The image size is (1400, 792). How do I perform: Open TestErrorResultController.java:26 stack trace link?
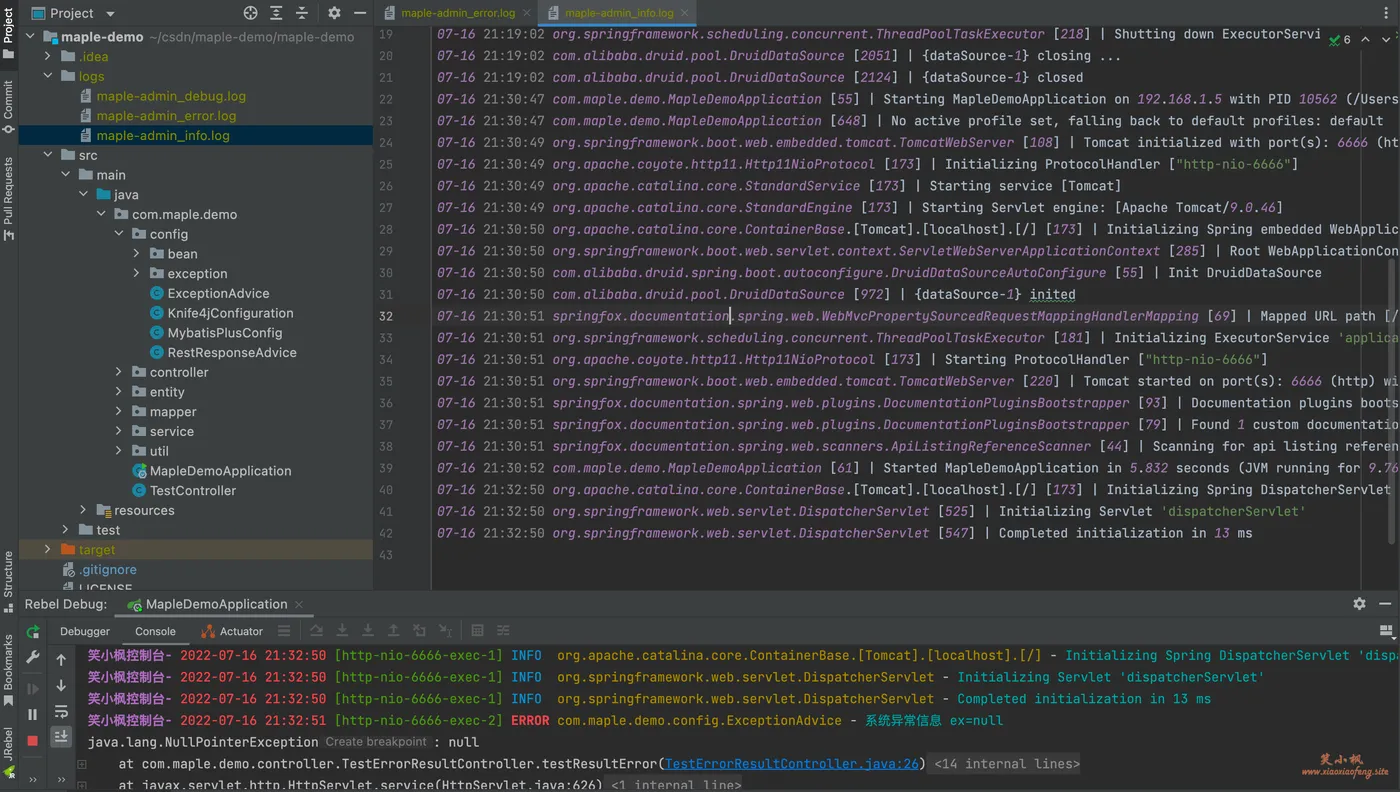click(791, 764)
